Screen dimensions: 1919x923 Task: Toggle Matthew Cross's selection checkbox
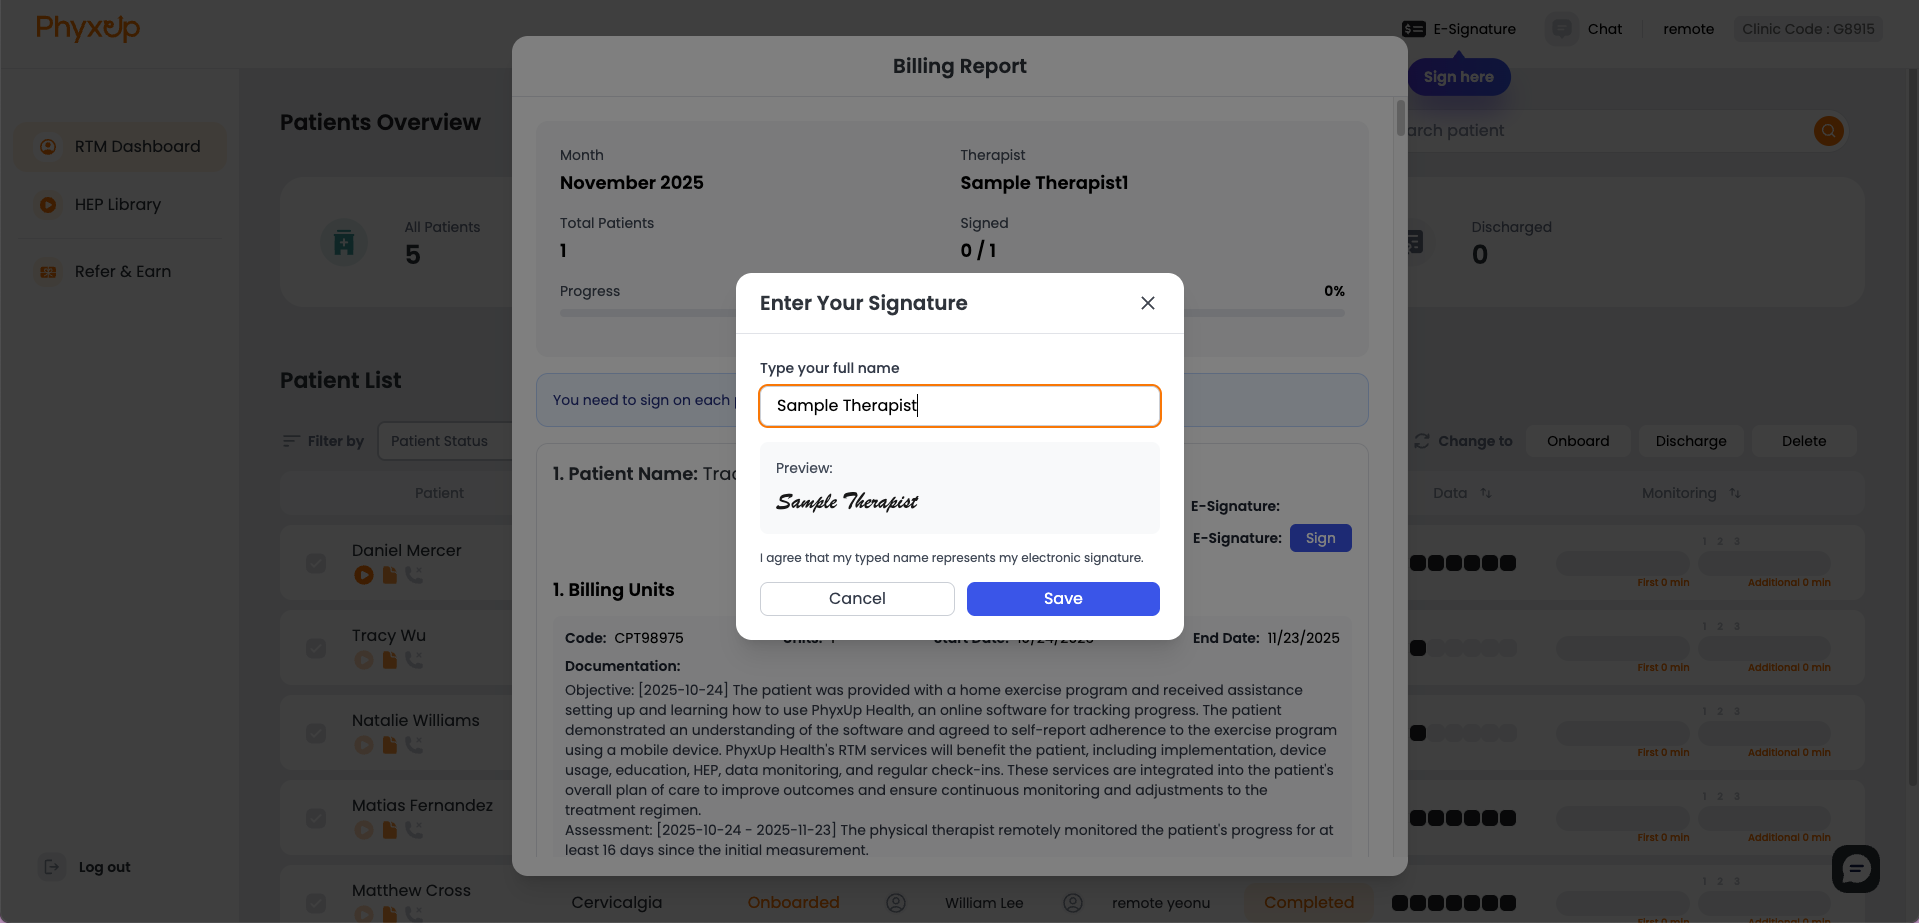pos(316,902)
